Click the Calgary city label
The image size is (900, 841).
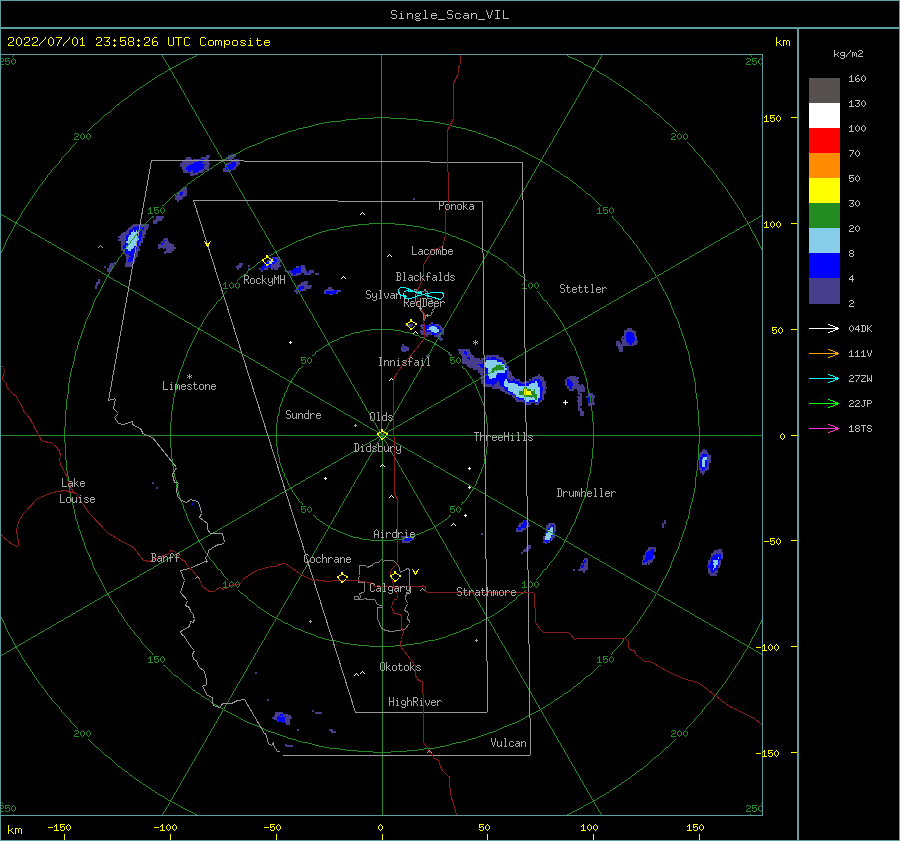390,588
